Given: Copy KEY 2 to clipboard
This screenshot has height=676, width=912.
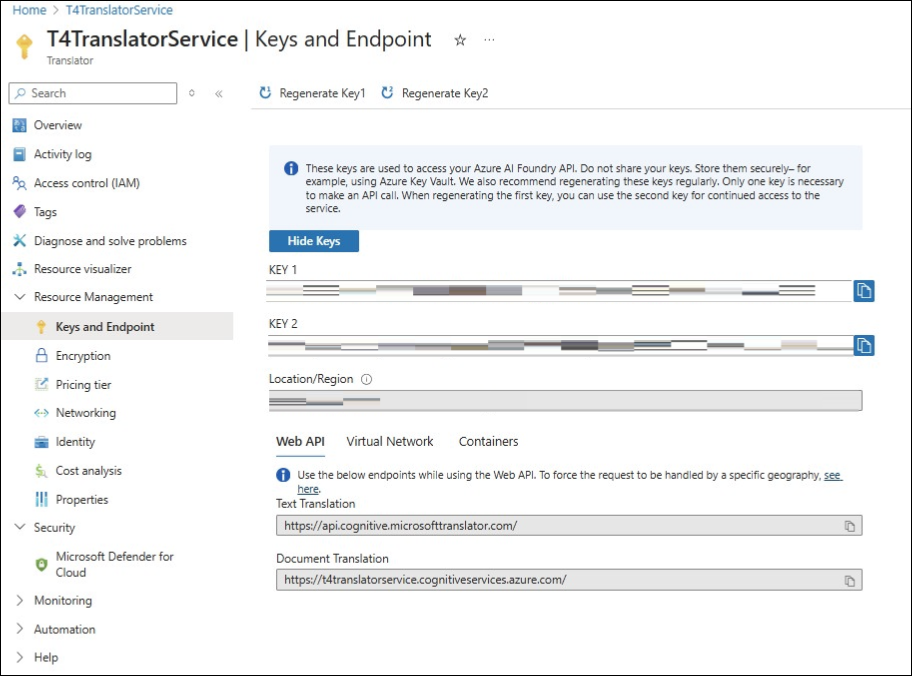Looking at the screenshot, I should [864, 346].
